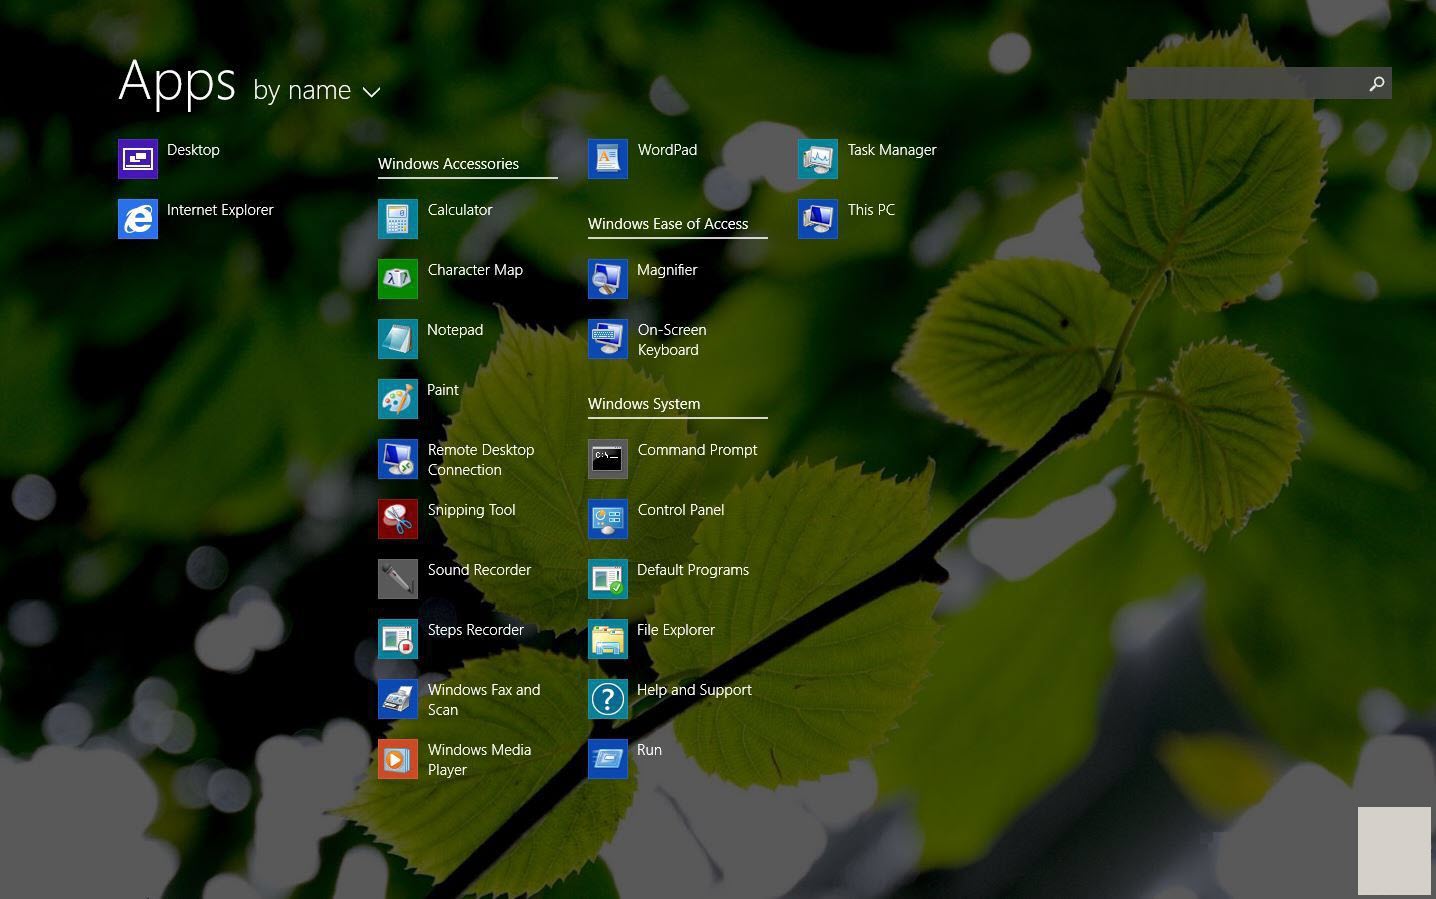Click the 'Windows Media Player' label text
1436x899 pixels.
479,760
